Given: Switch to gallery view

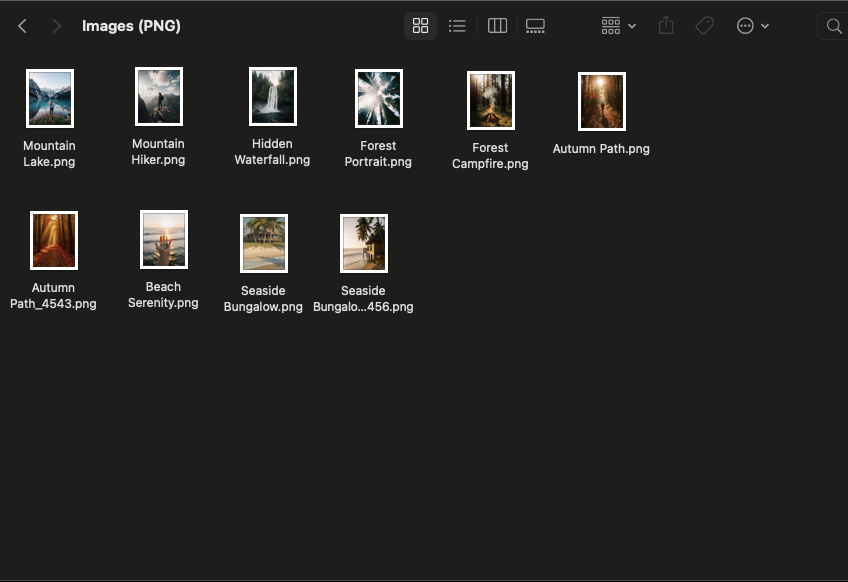Looking at the screenshot, I should point(535,26).
